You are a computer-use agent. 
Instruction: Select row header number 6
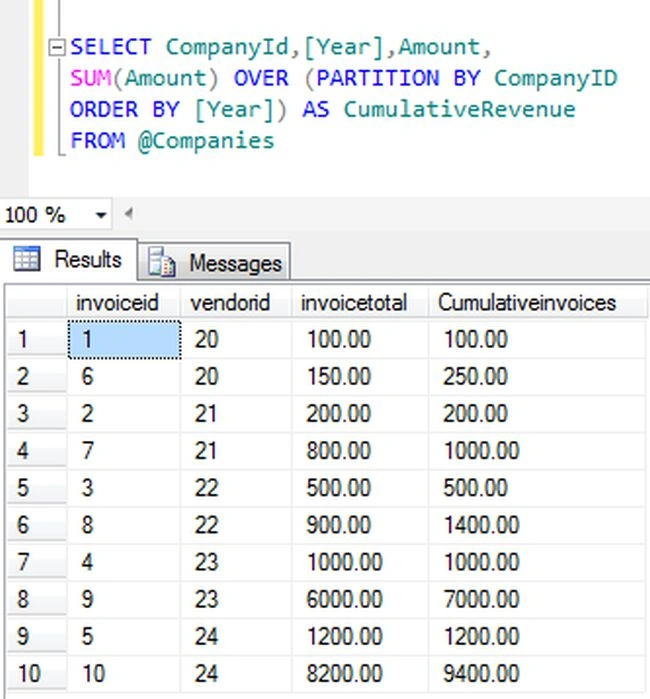(37, 525)
